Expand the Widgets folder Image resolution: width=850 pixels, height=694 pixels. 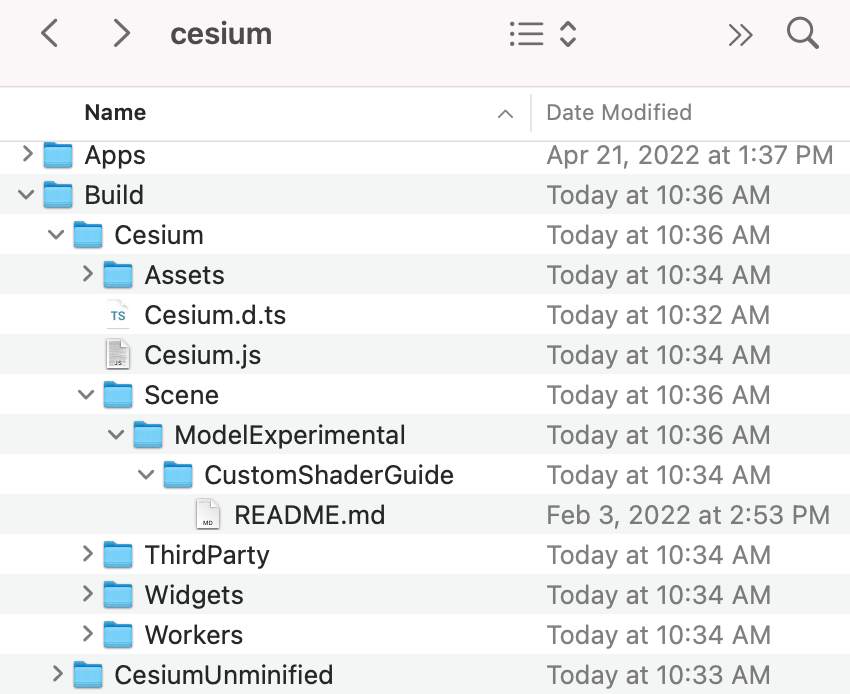pos(86,594)
